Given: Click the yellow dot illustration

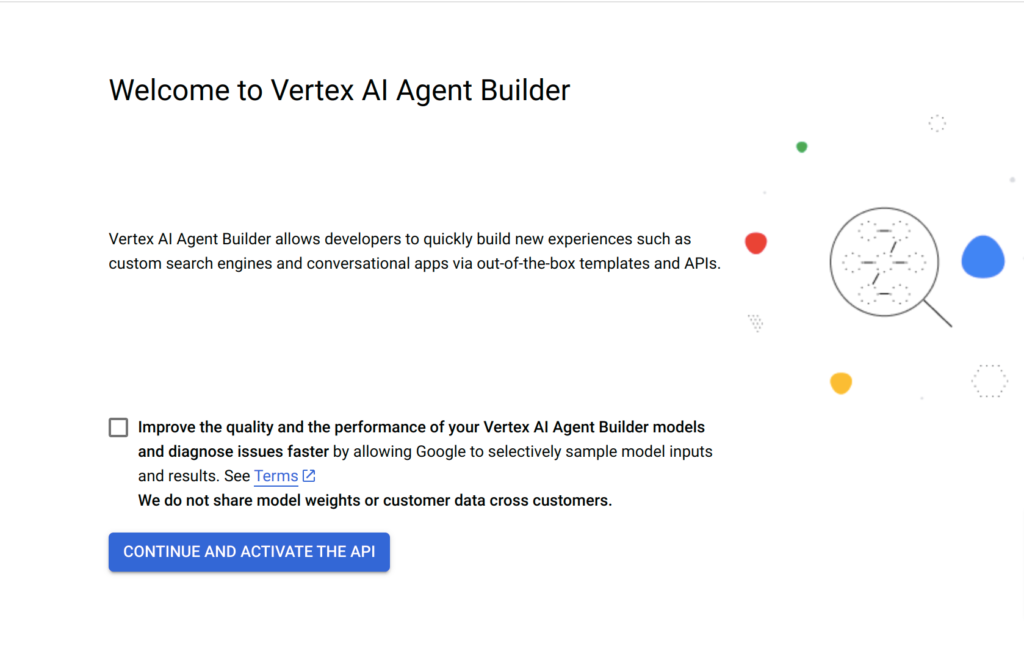Looking at the screenshot, I should pyautogui.click(x=840, y=382).
